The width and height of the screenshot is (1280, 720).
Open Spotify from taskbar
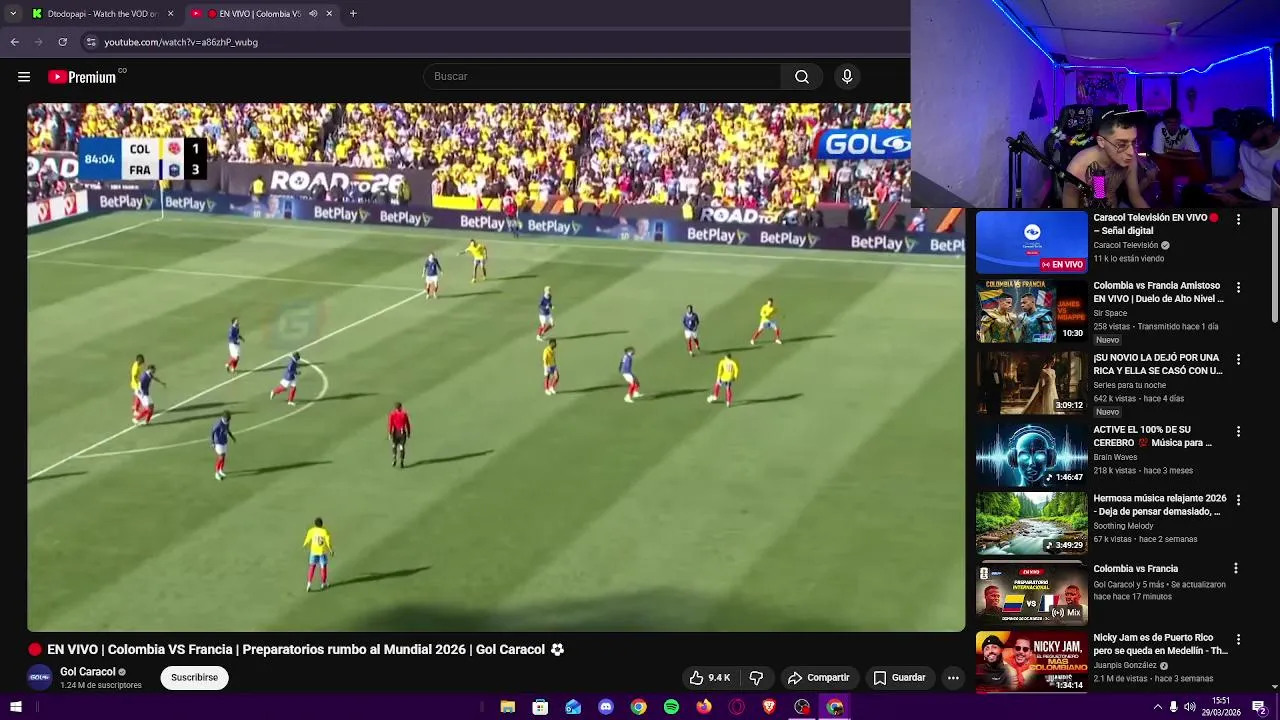pyautogui.click(x=671, y=707)
